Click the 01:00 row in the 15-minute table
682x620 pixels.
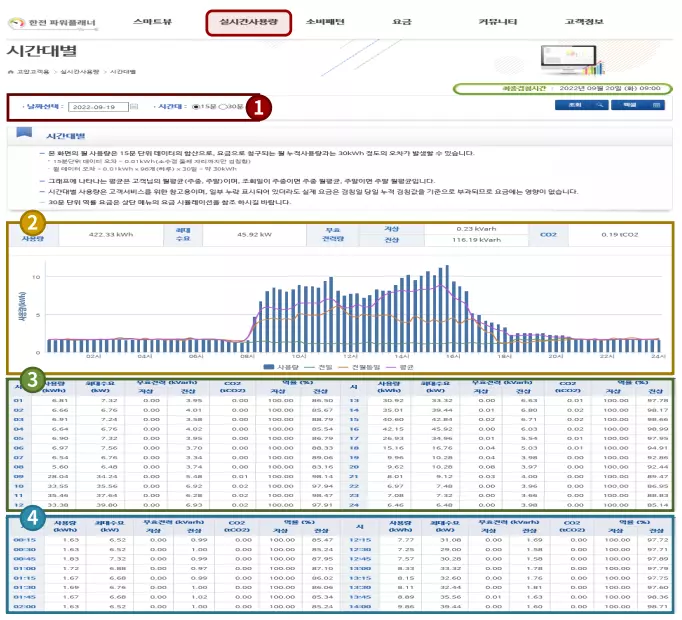coord(177,569)
